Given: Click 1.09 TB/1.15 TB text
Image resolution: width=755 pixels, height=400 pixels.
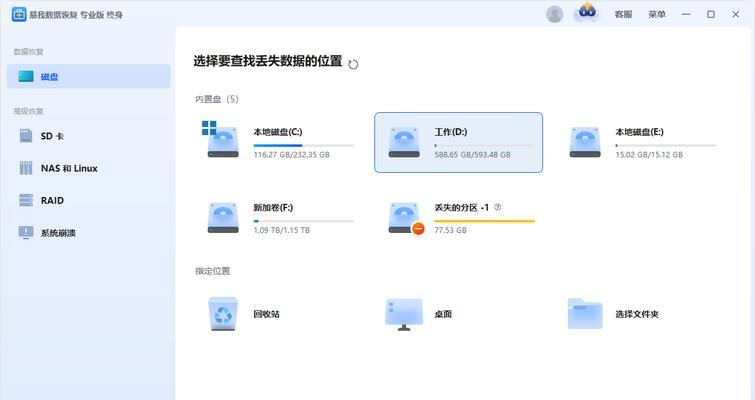Looking at the screenshot, I should click(282, 230).
